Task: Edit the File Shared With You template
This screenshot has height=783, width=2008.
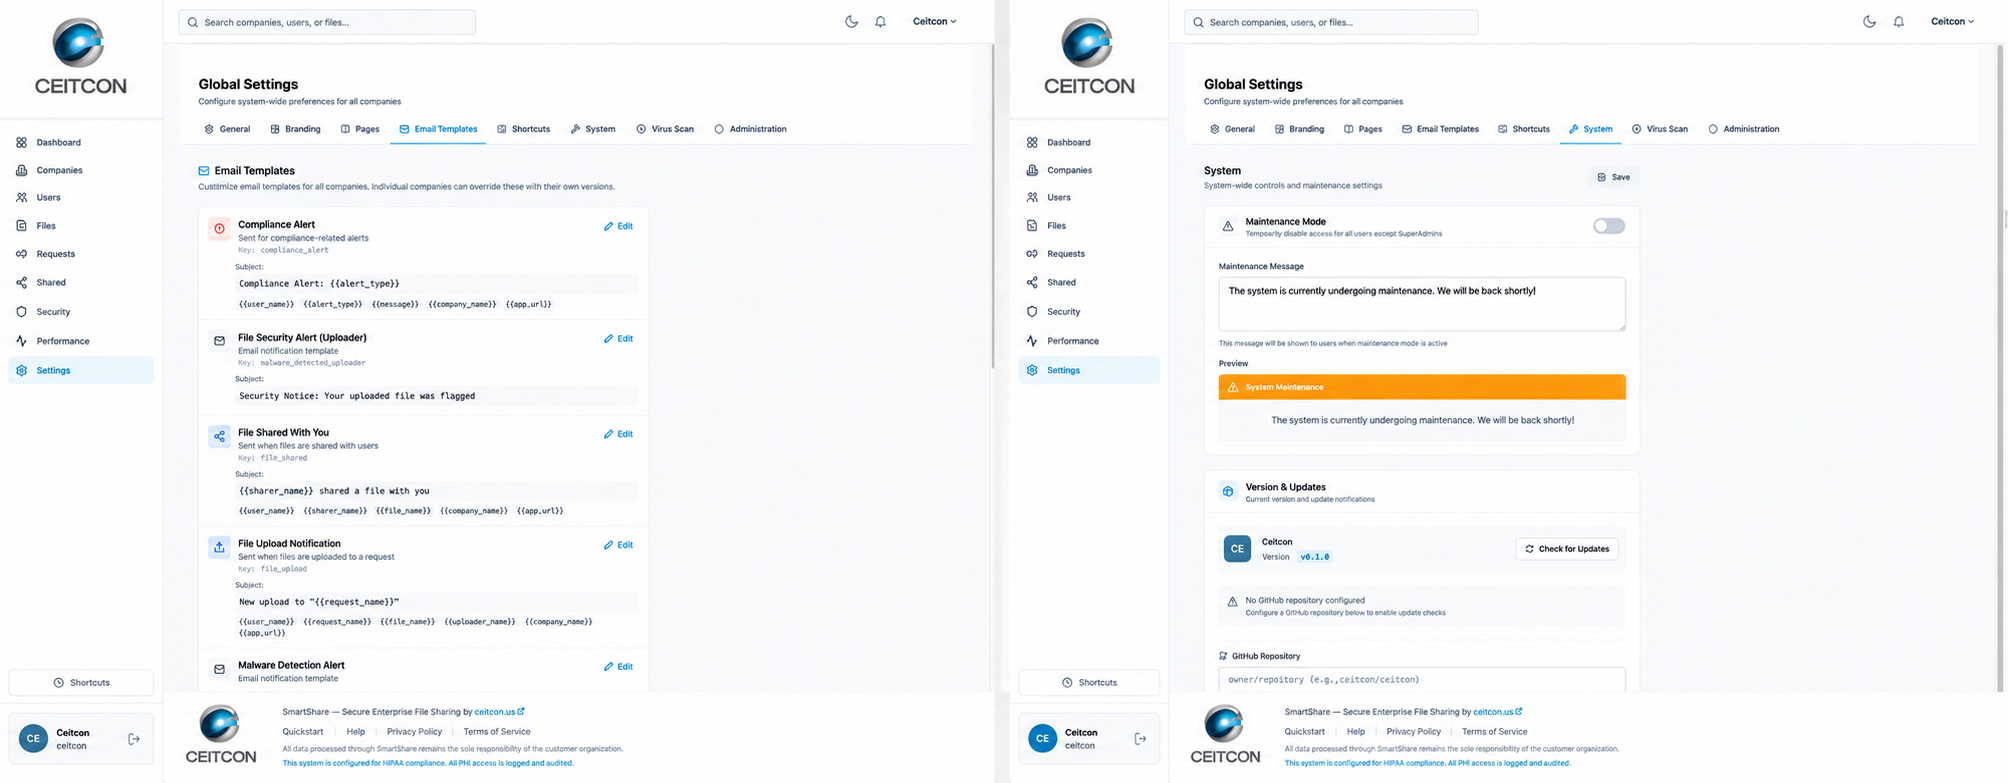Action: [618, 434]
